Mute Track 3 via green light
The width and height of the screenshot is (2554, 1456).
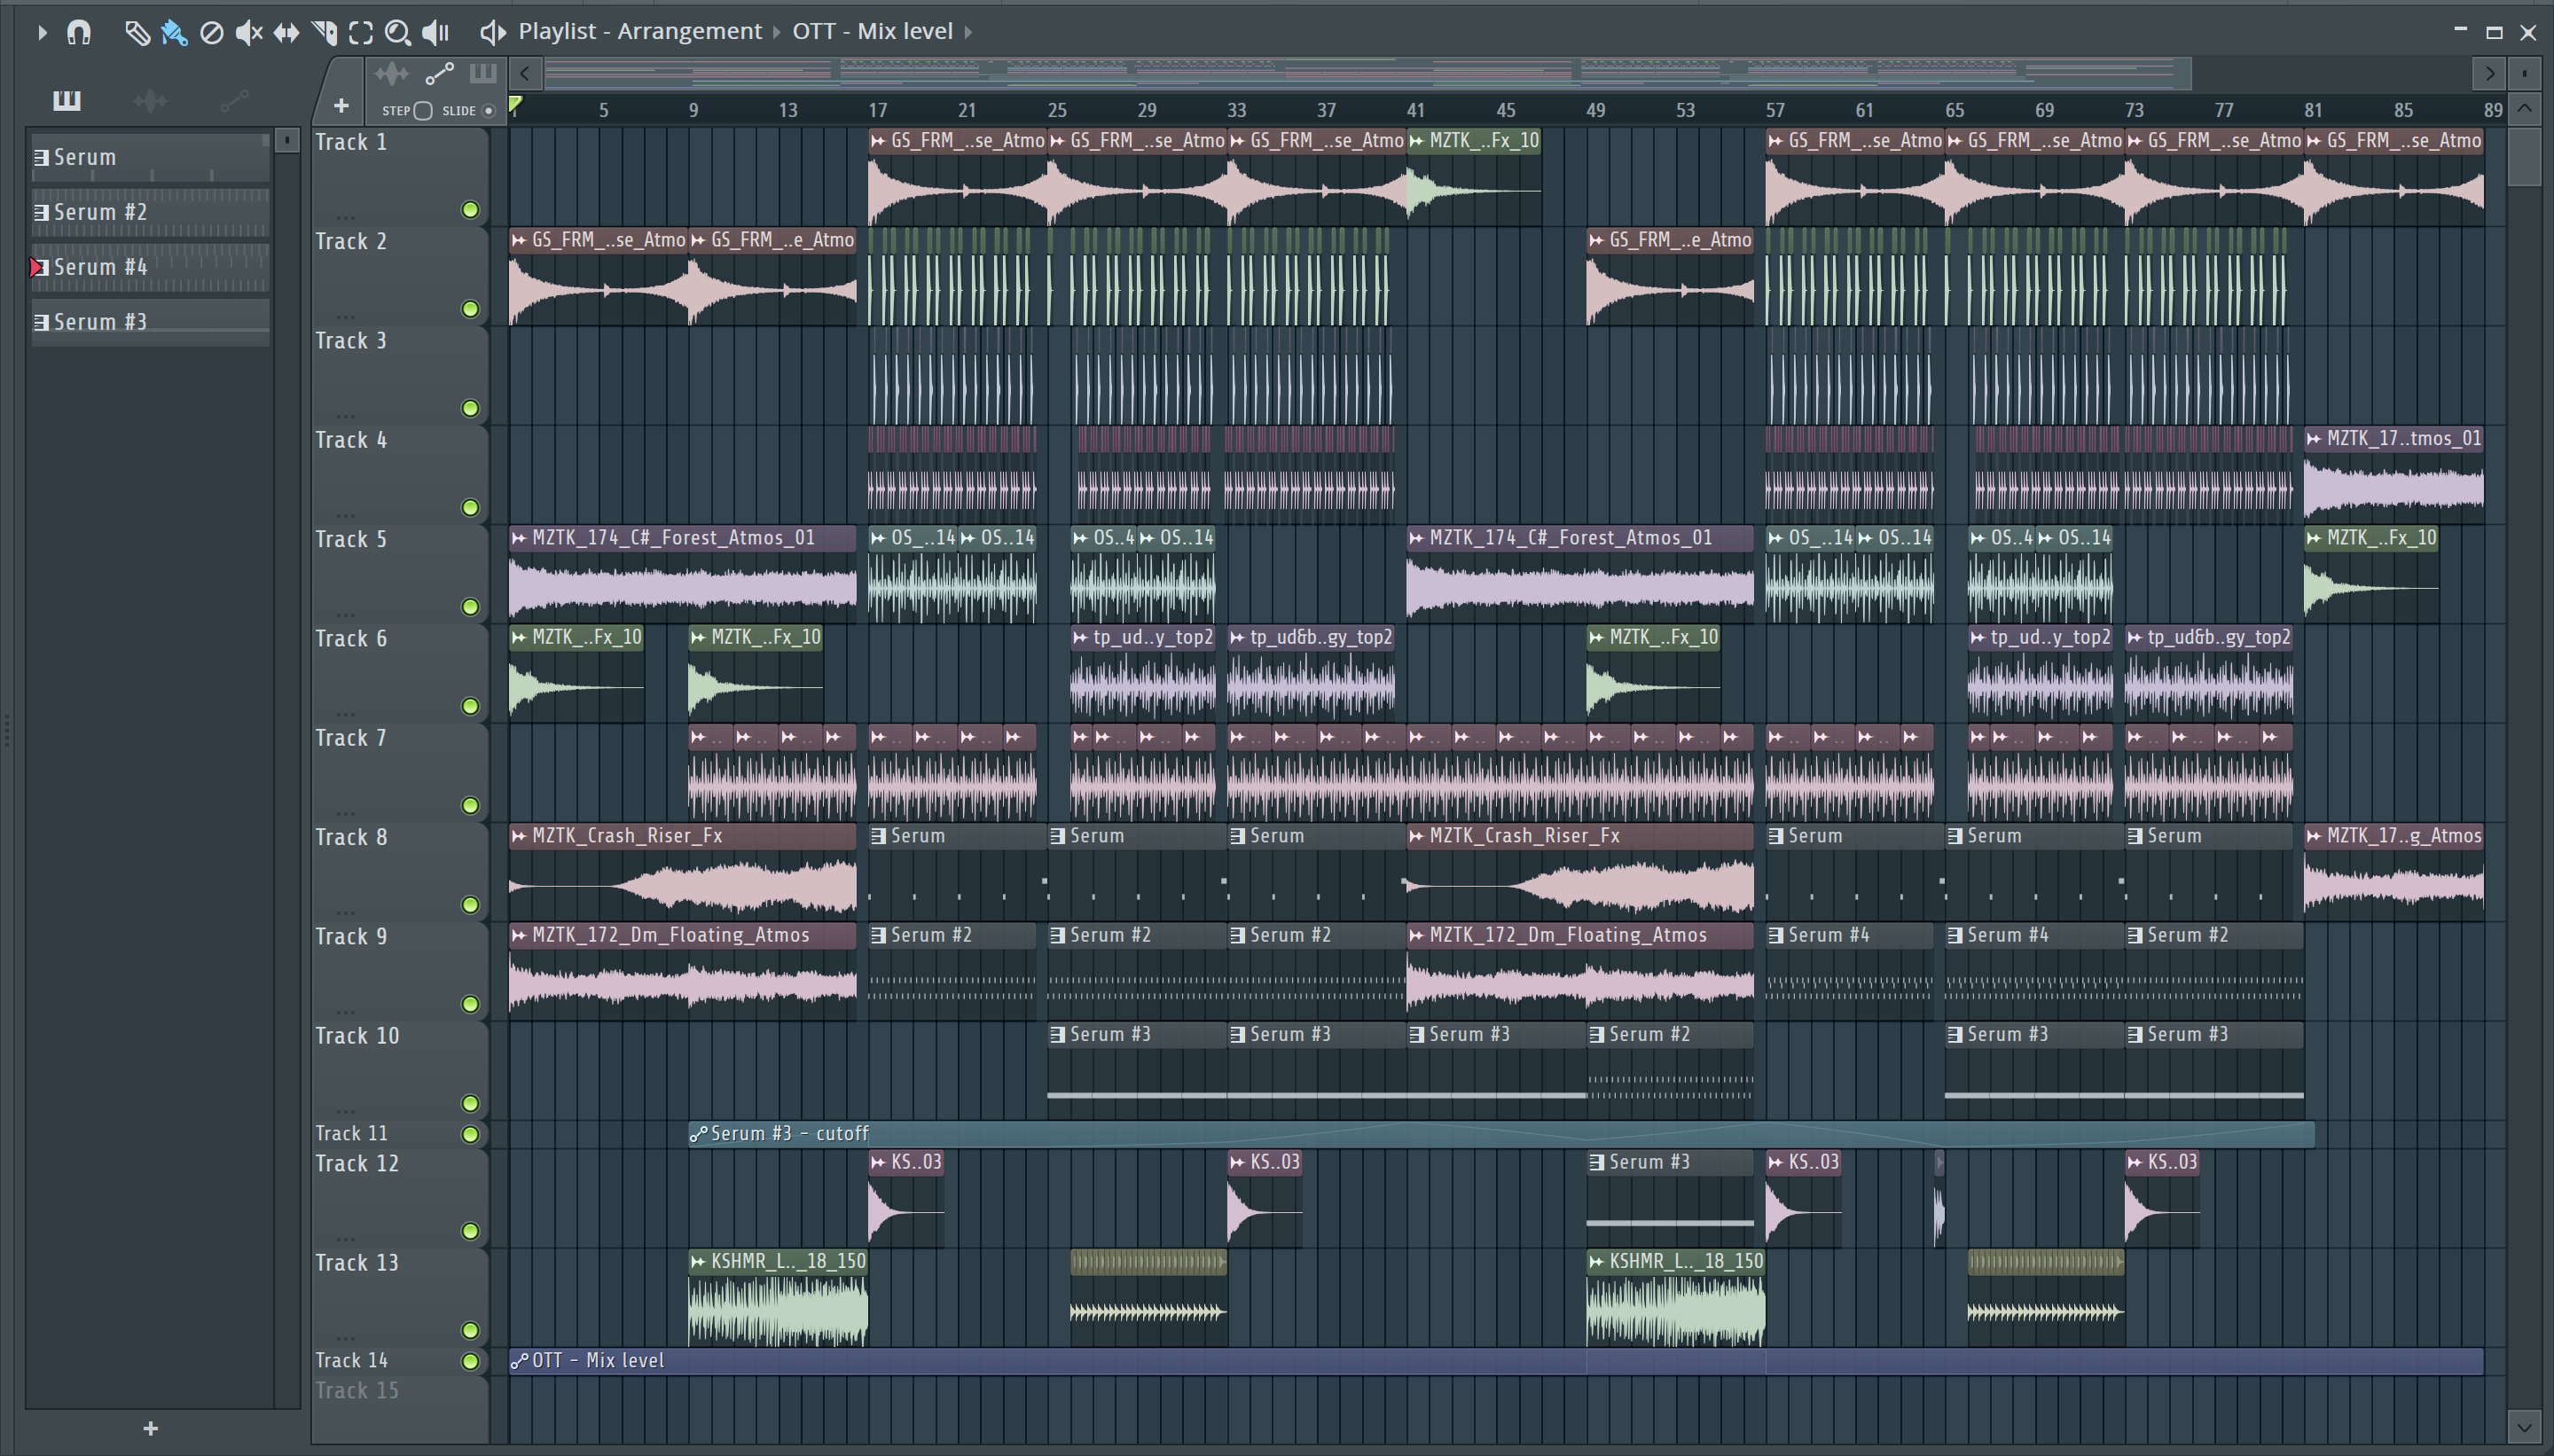[470, 408]
